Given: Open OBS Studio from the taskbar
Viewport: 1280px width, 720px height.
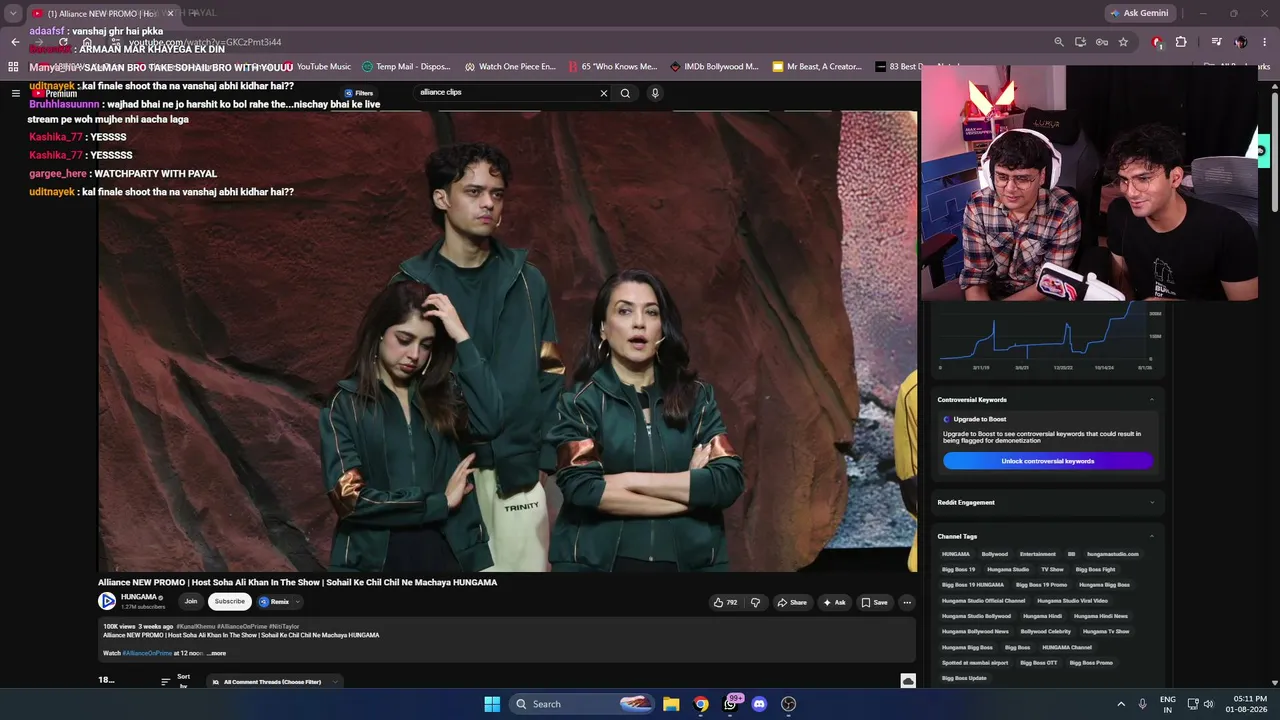Looking at the screenshot, I should tap(788, 704).
